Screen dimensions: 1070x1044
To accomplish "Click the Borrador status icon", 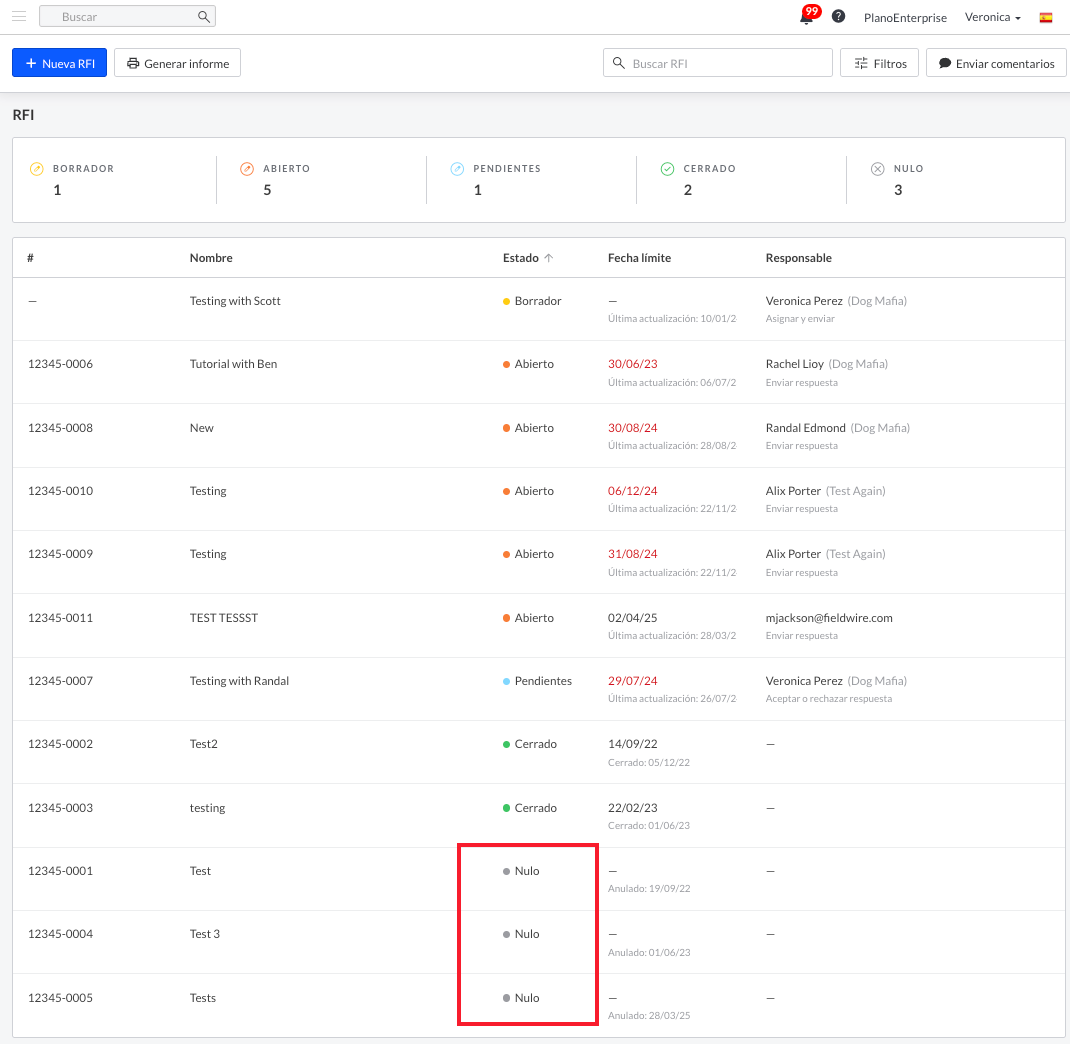I will [x=37, y=169].
